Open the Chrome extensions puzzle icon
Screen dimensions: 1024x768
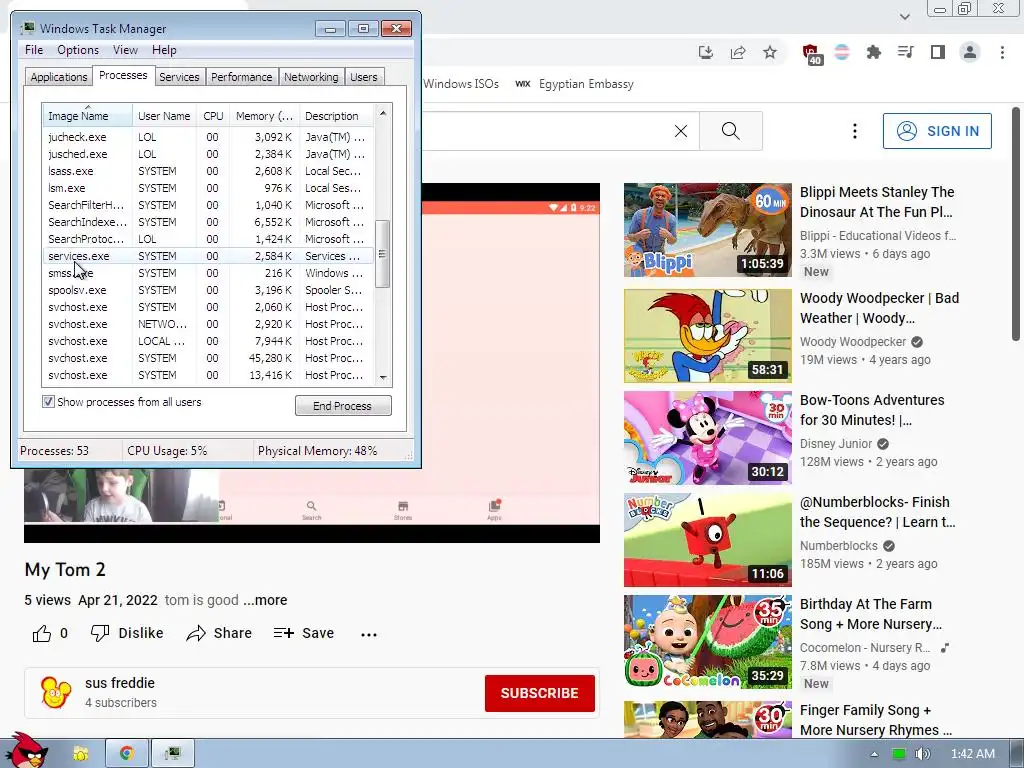pos(873,52)
